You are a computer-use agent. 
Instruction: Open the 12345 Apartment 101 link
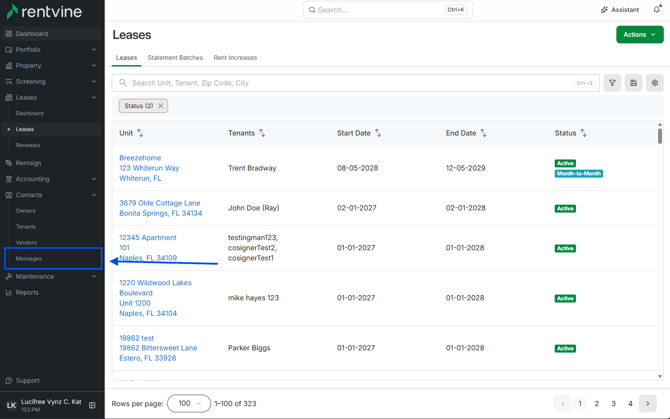click(148, 248)
